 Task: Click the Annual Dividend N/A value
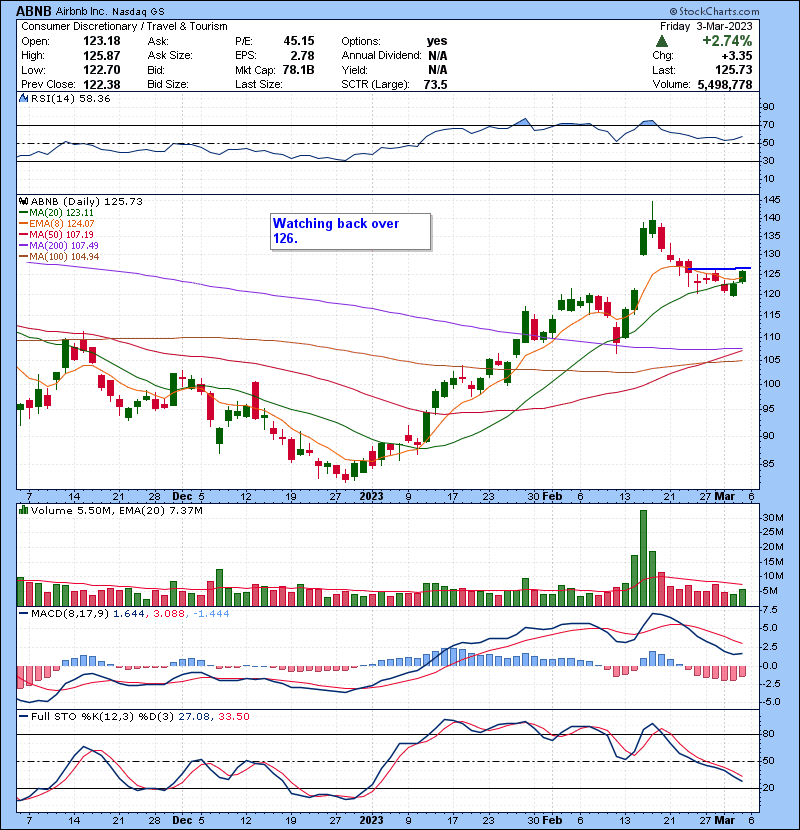(x=438, y=56)
